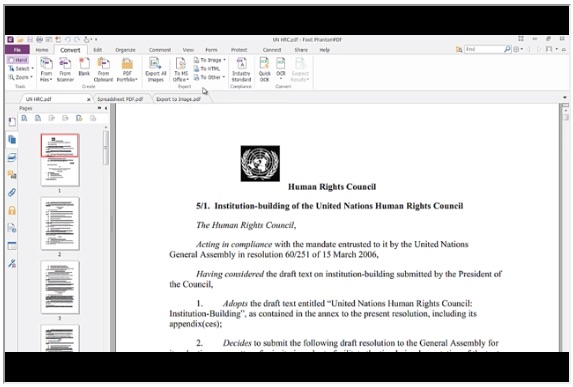The height and width of the screenshot is (387, 573).
Task: Open the Select tool dropdown
Action: coord(21,69)
